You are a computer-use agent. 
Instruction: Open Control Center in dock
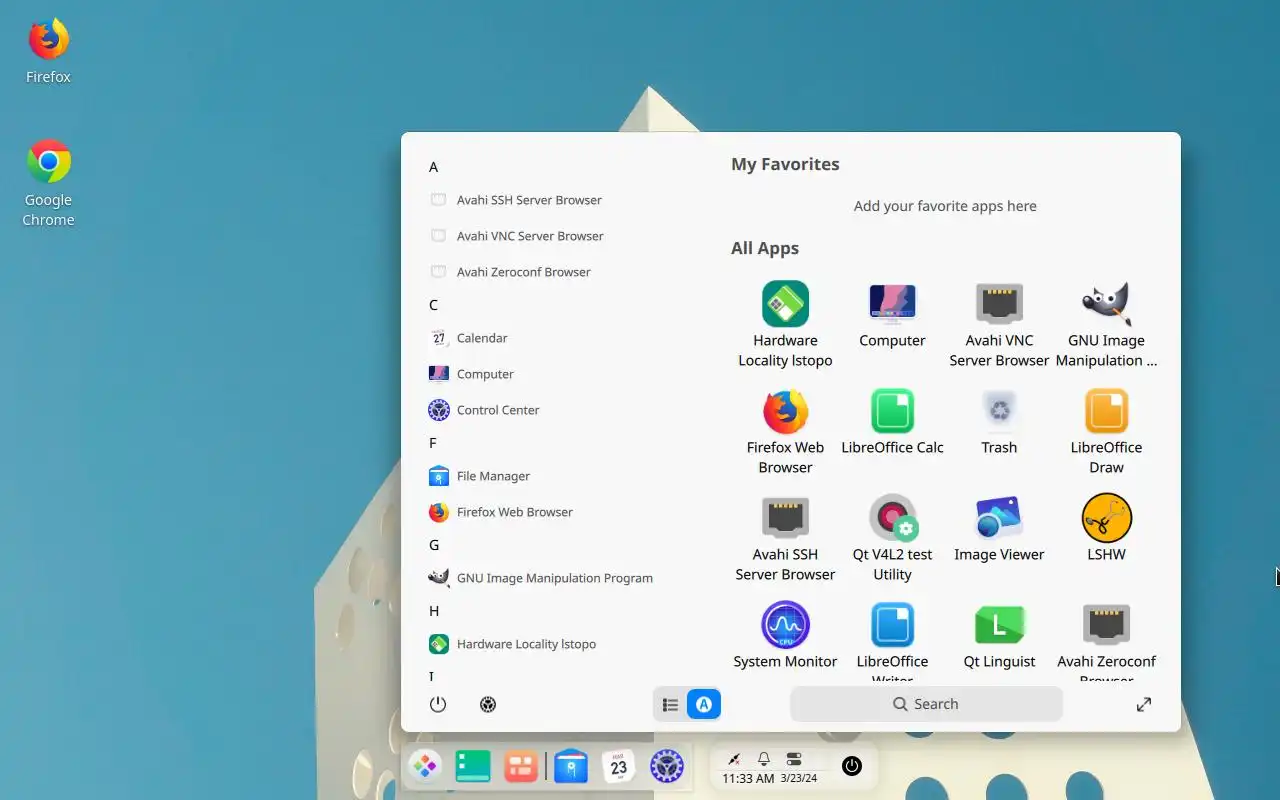[667, 767]
